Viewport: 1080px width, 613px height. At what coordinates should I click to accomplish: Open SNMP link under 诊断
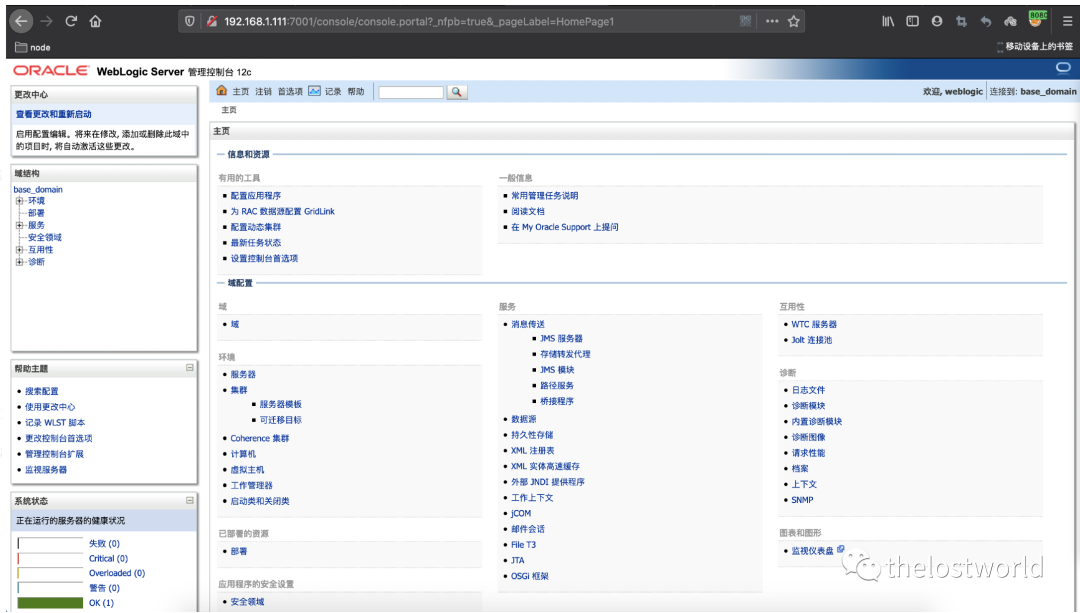(x=802, y=500)
